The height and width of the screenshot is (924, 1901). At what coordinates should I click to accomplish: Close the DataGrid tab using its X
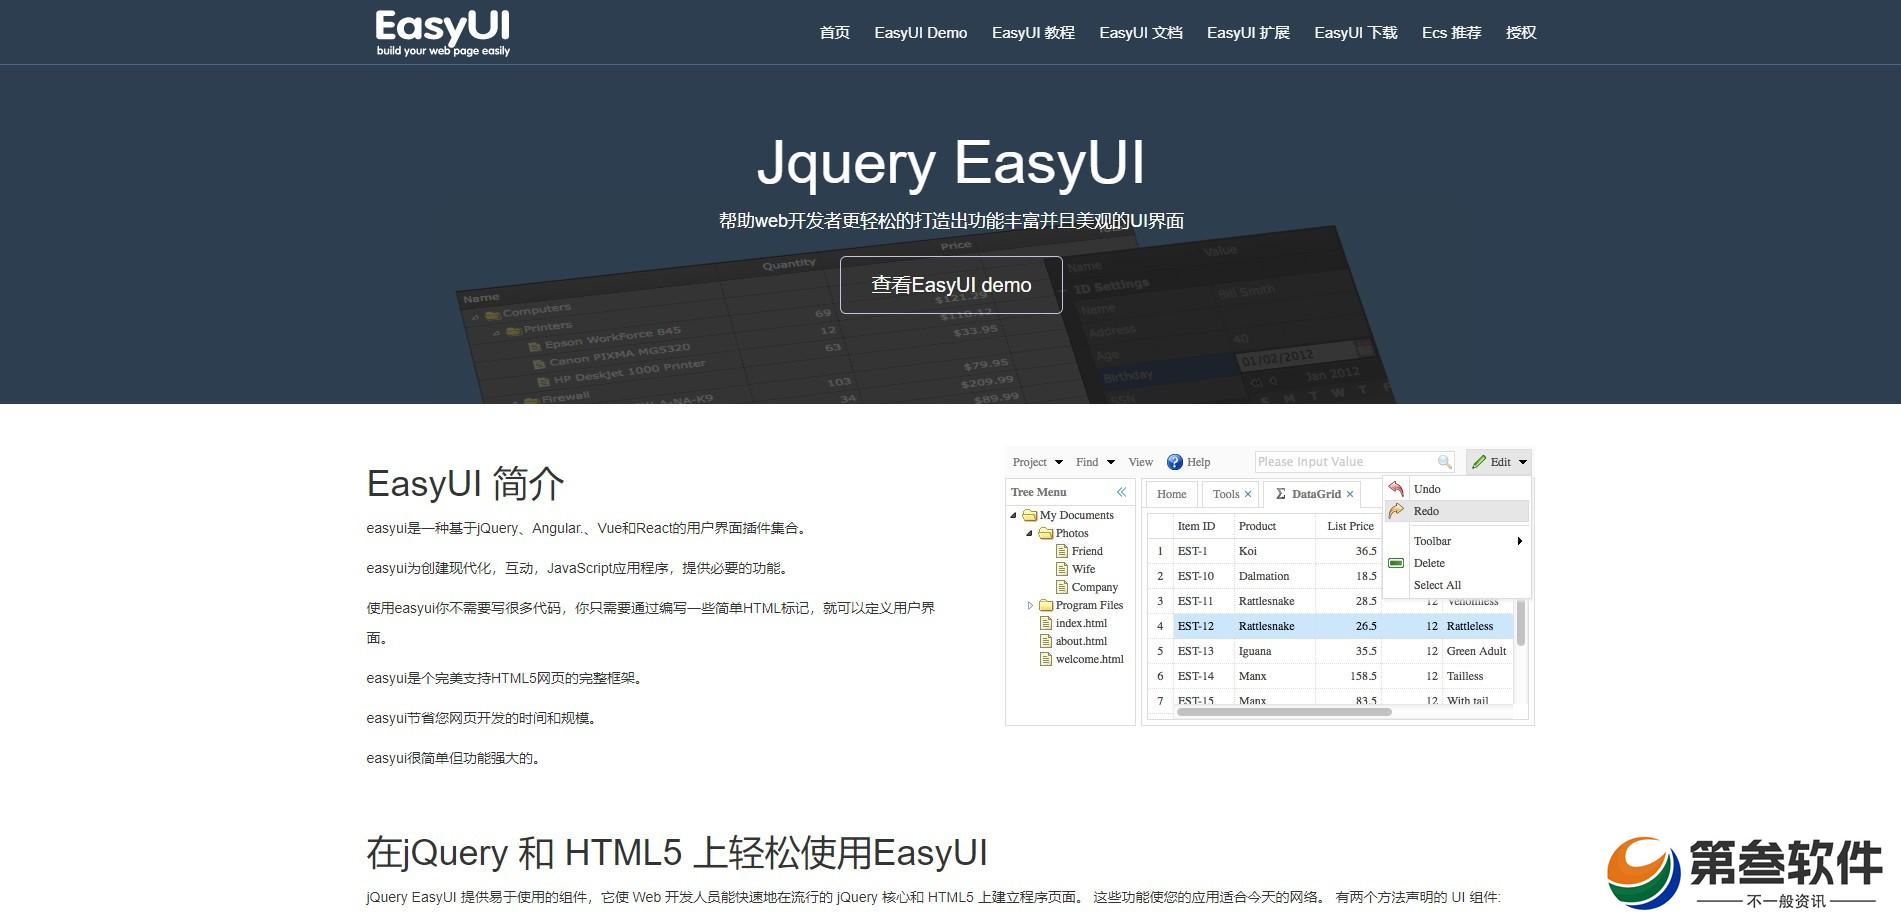click(1350, 494)
